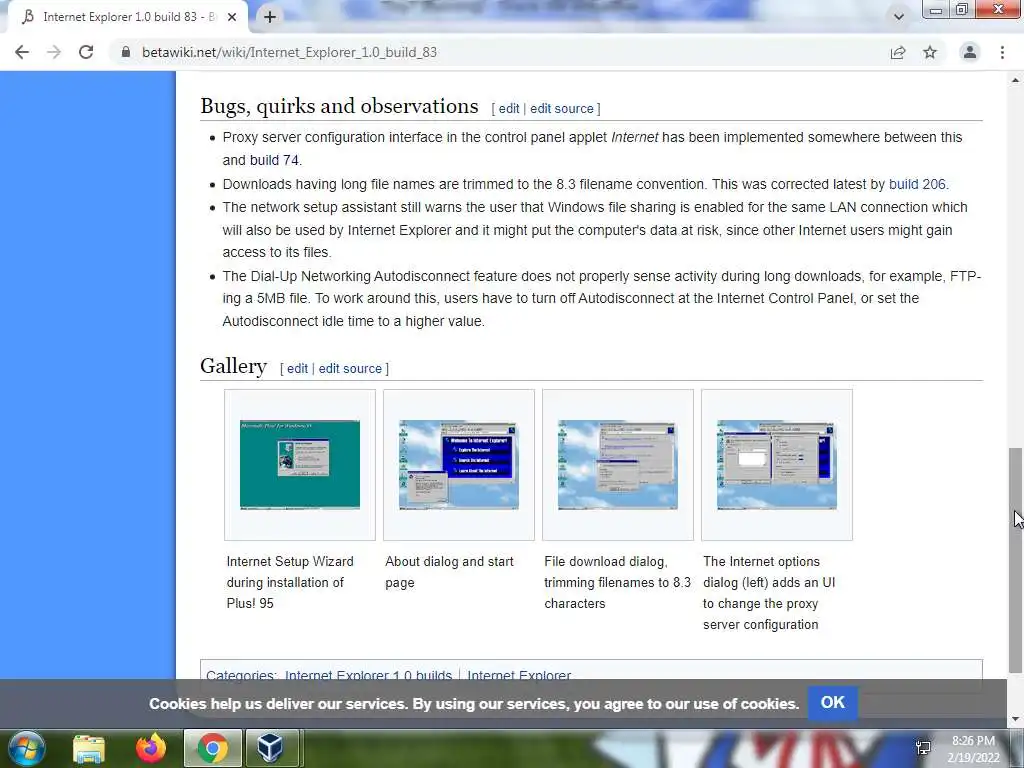The image size is (1024, 768).
Task: Click the scrollbar up arrow
Action: 1015,80
